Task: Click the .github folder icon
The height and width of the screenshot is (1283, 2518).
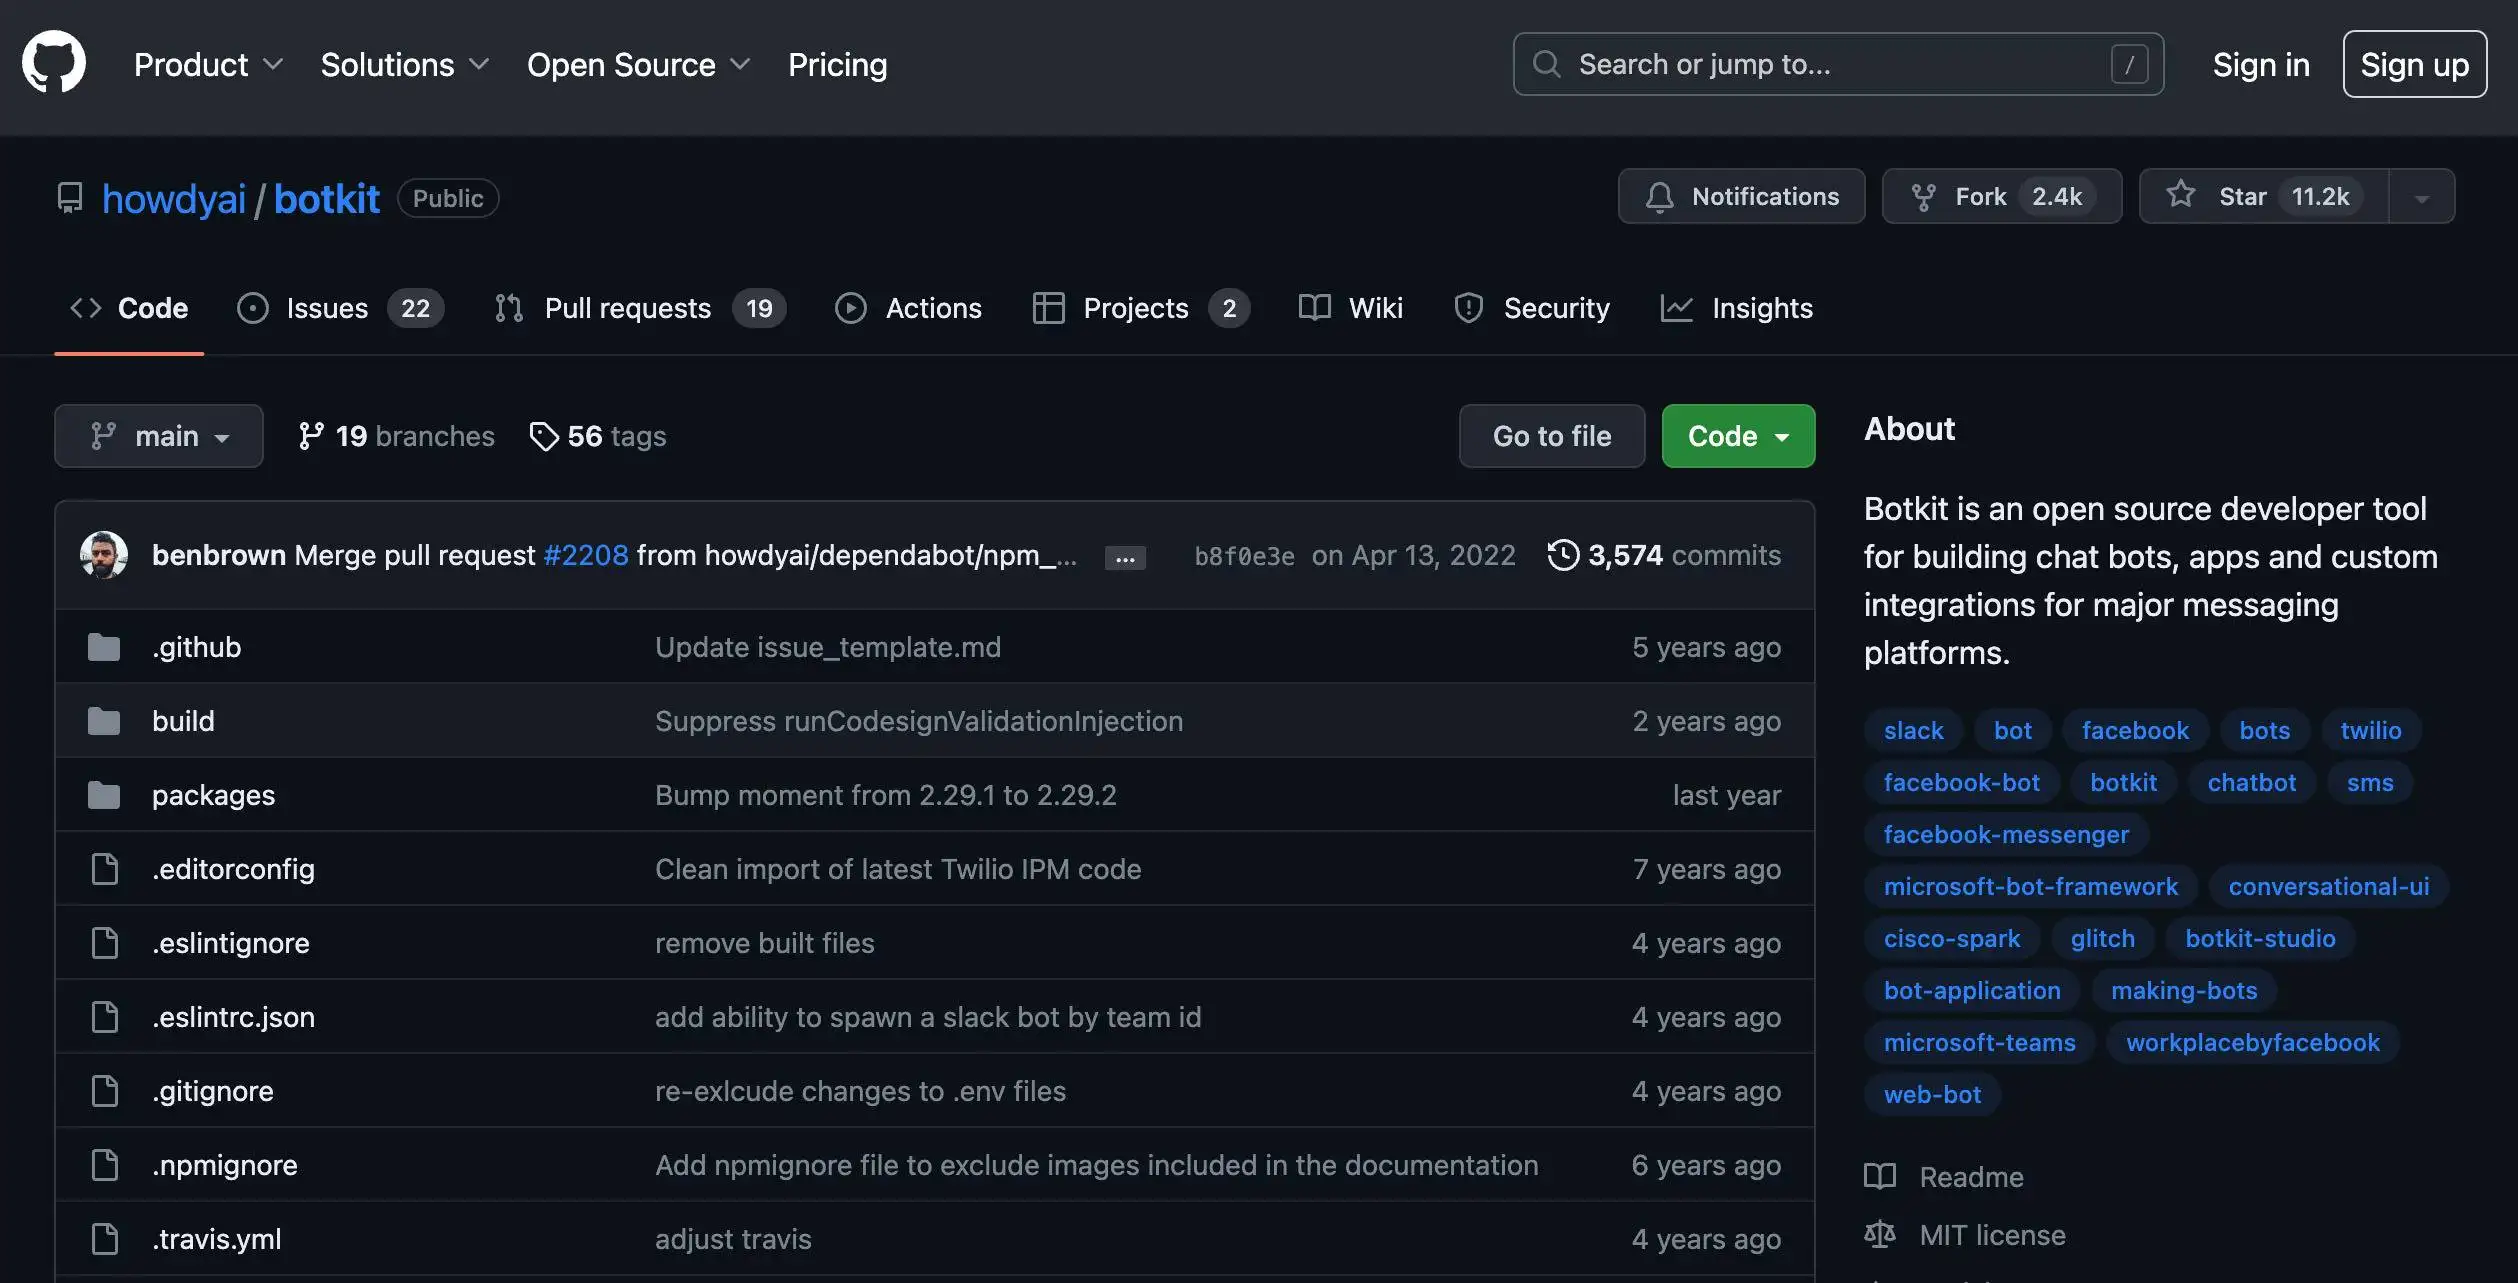Action: (104, 647)
